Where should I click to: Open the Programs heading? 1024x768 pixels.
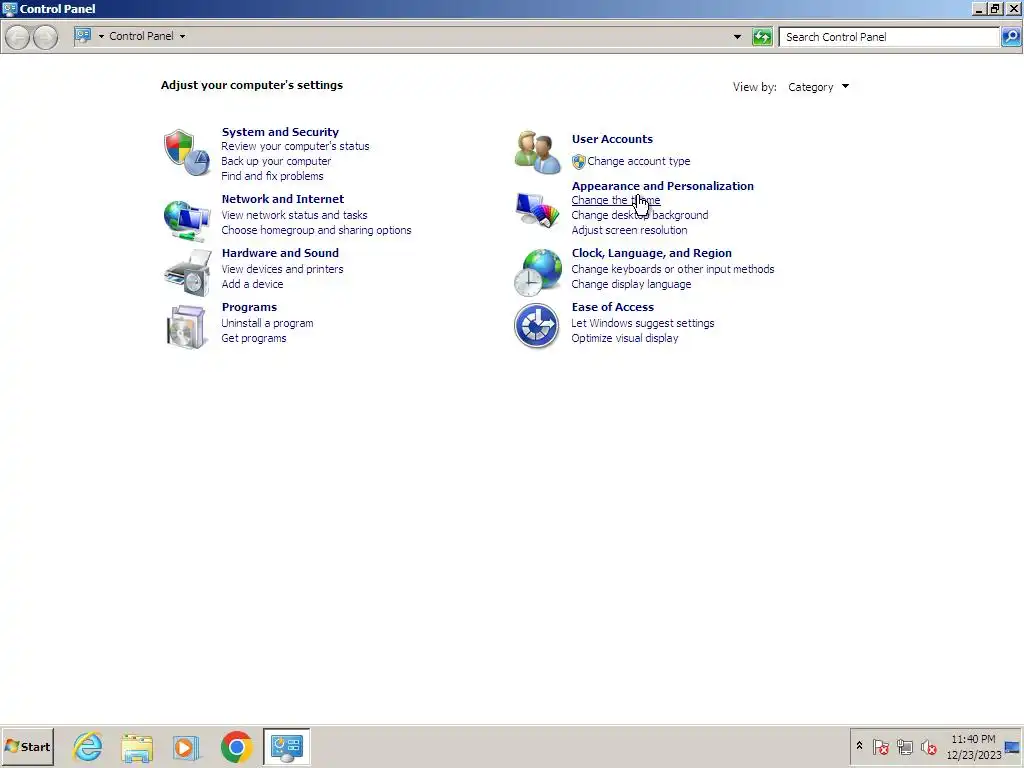click(249, 307)
